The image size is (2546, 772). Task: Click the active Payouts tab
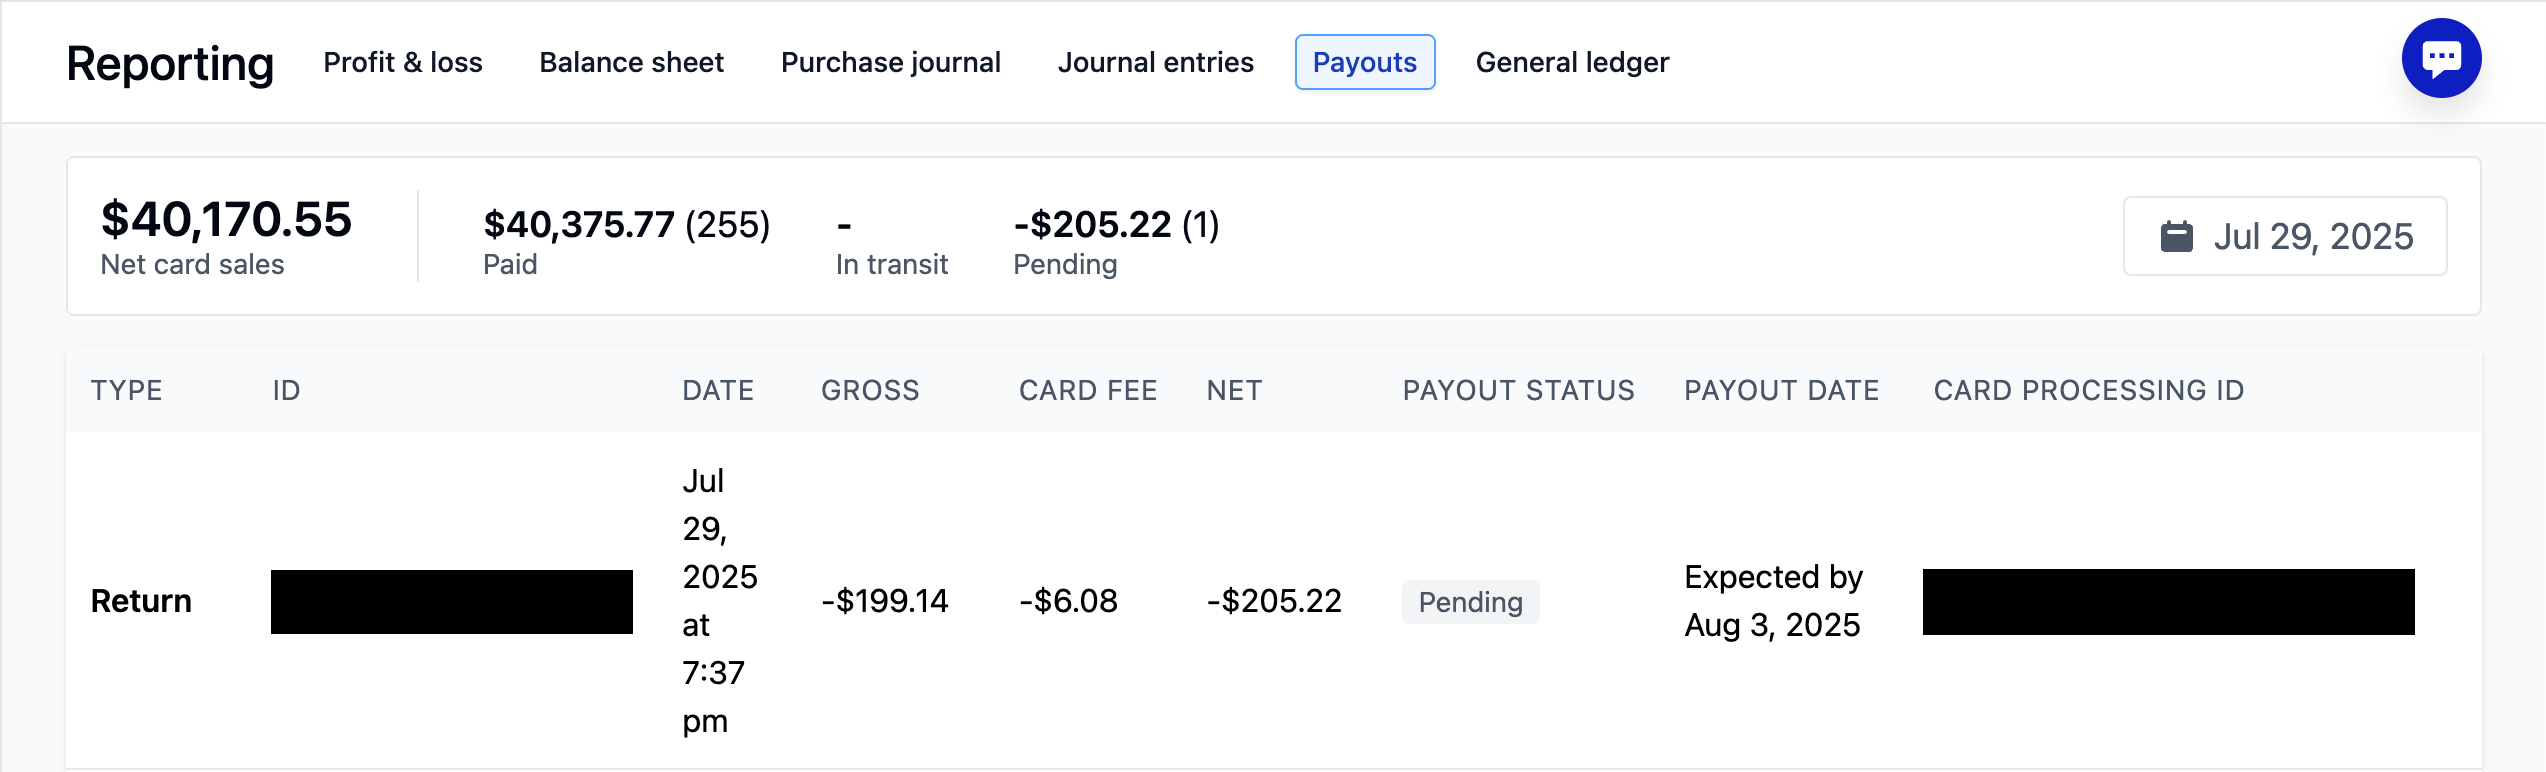coord(1364,62)
